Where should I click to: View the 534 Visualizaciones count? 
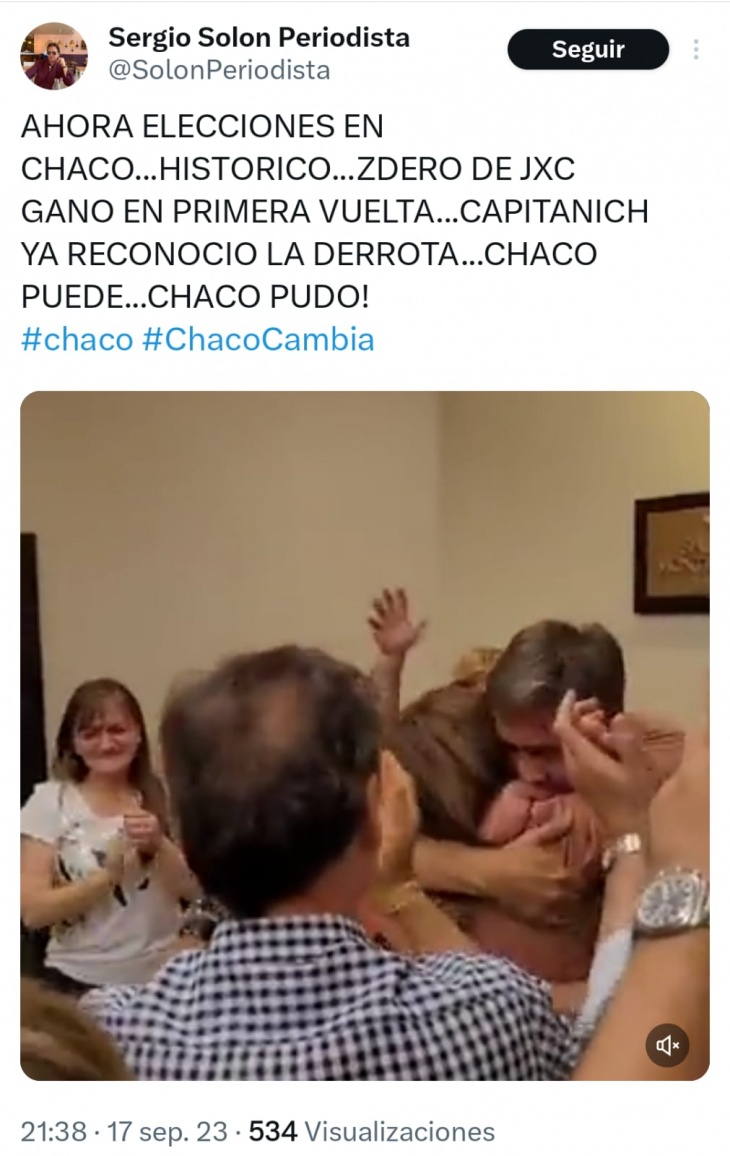pos(372,1132)
